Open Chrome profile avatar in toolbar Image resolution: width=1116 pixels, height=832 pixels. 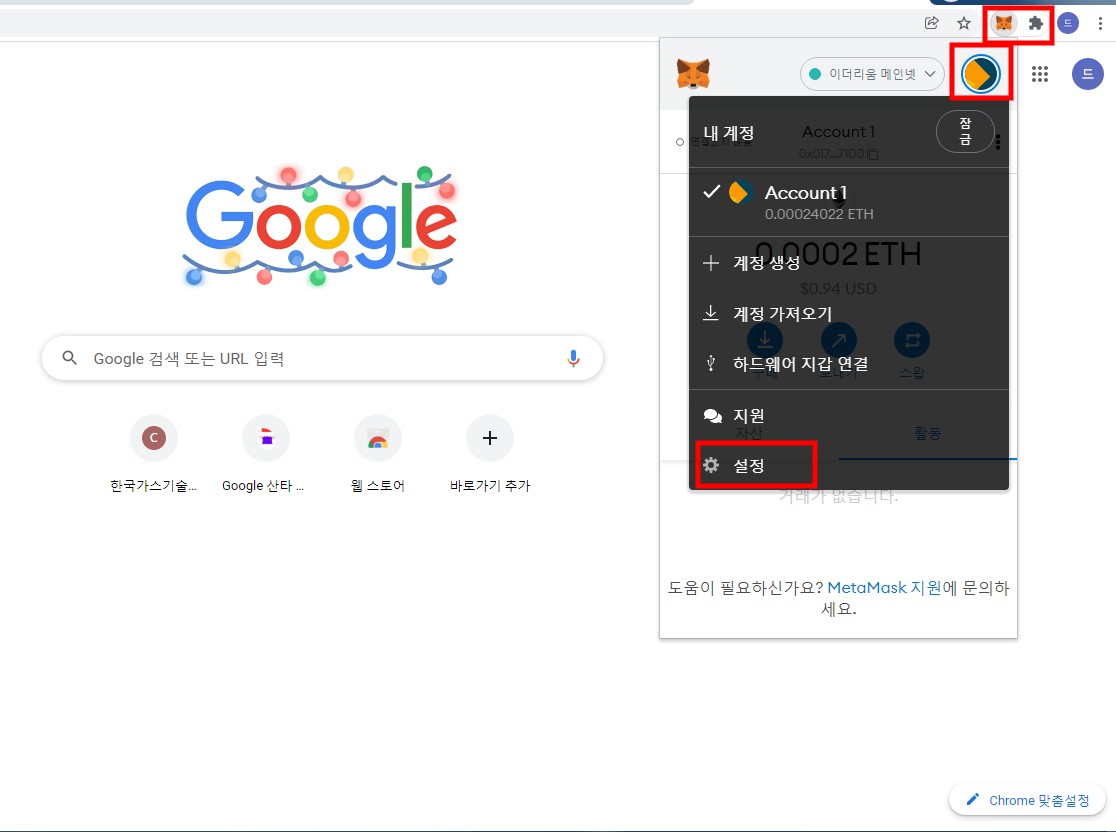(x=1068, y=23)
